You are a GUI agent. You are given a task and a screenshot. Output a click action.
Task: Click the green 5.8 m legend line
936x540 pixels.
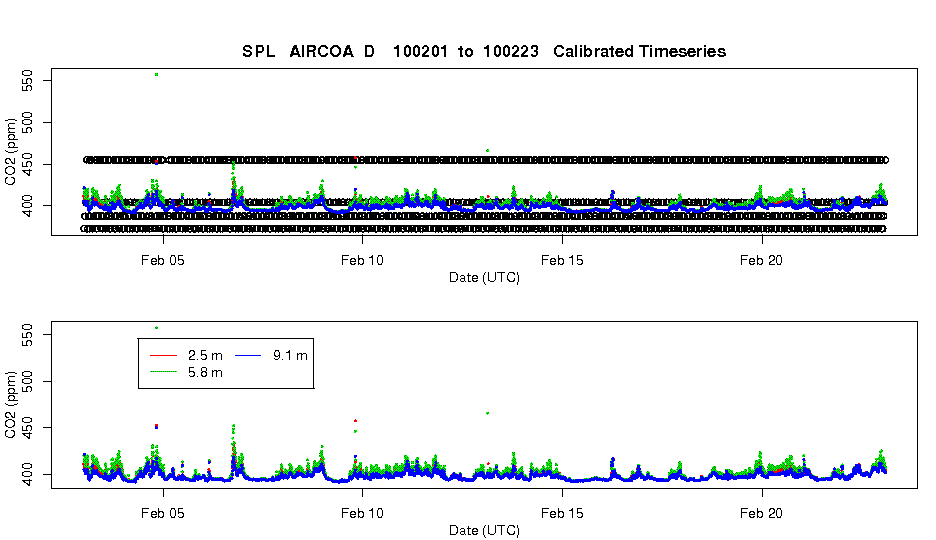[164, 372]
